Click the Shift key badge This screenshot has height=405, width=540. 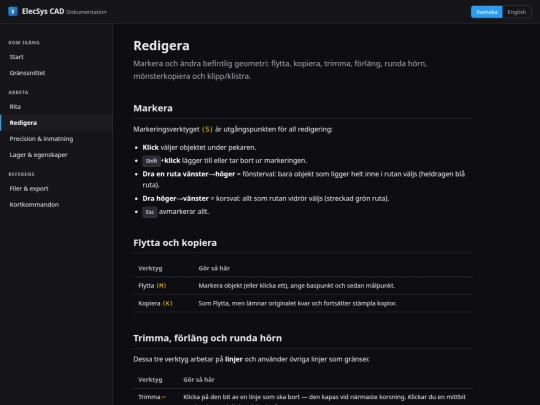pos(151,161)
